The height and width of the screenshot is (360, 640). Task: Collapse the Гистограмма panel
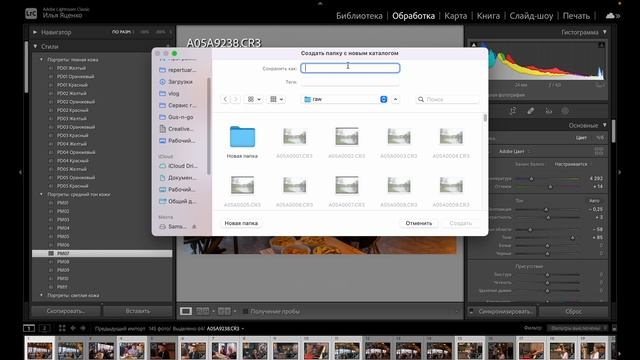(x=604, y=32)
